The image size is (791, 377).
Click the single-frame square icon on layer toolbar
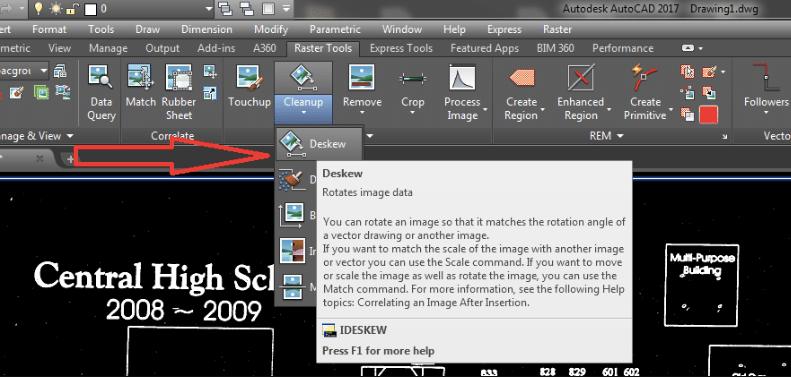(268, 9)
